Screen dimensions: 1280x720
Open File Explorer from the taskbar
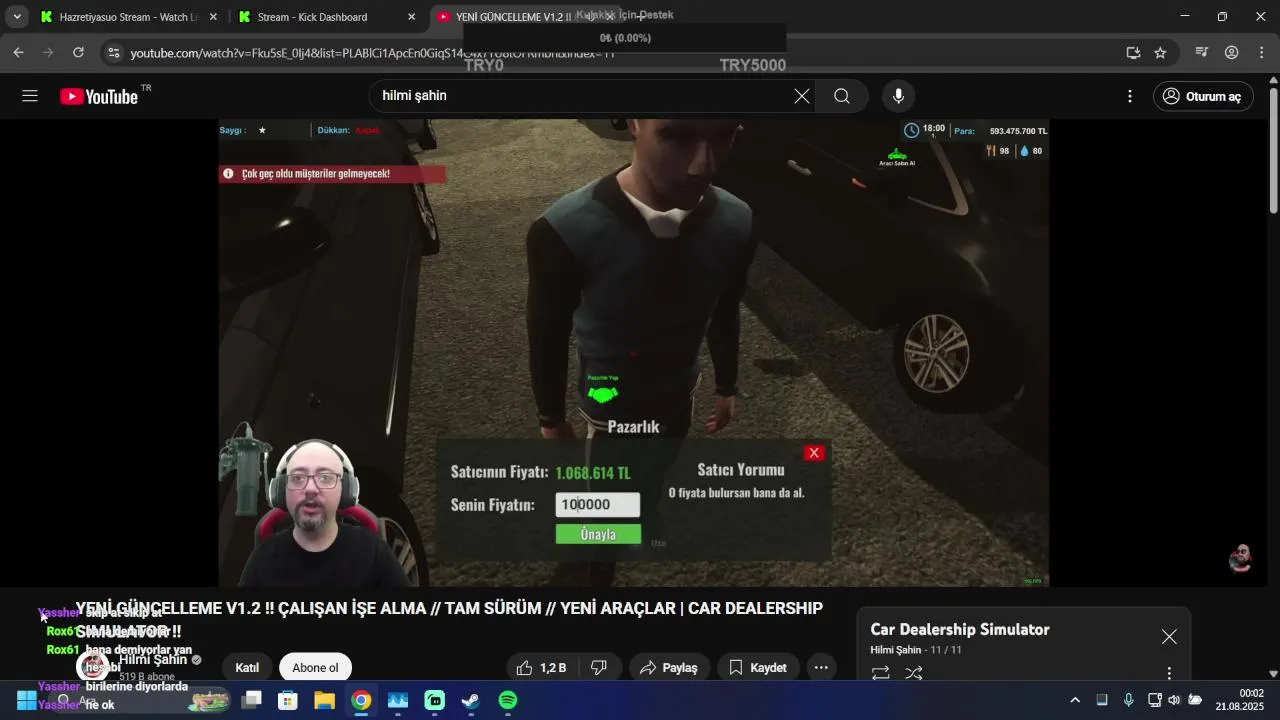pyautogui.click(x=325, y=701)
